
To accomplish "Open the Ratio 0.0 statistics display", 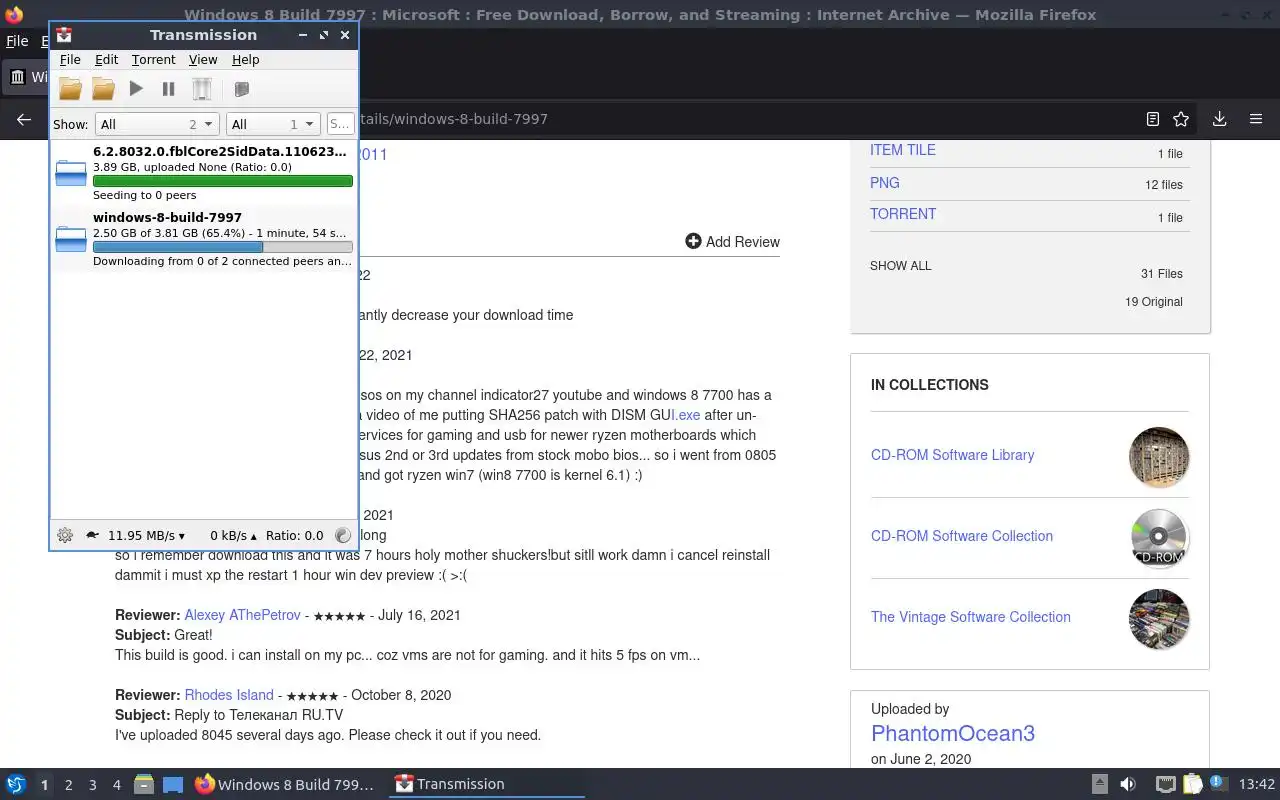I will (x=295, y=535).
